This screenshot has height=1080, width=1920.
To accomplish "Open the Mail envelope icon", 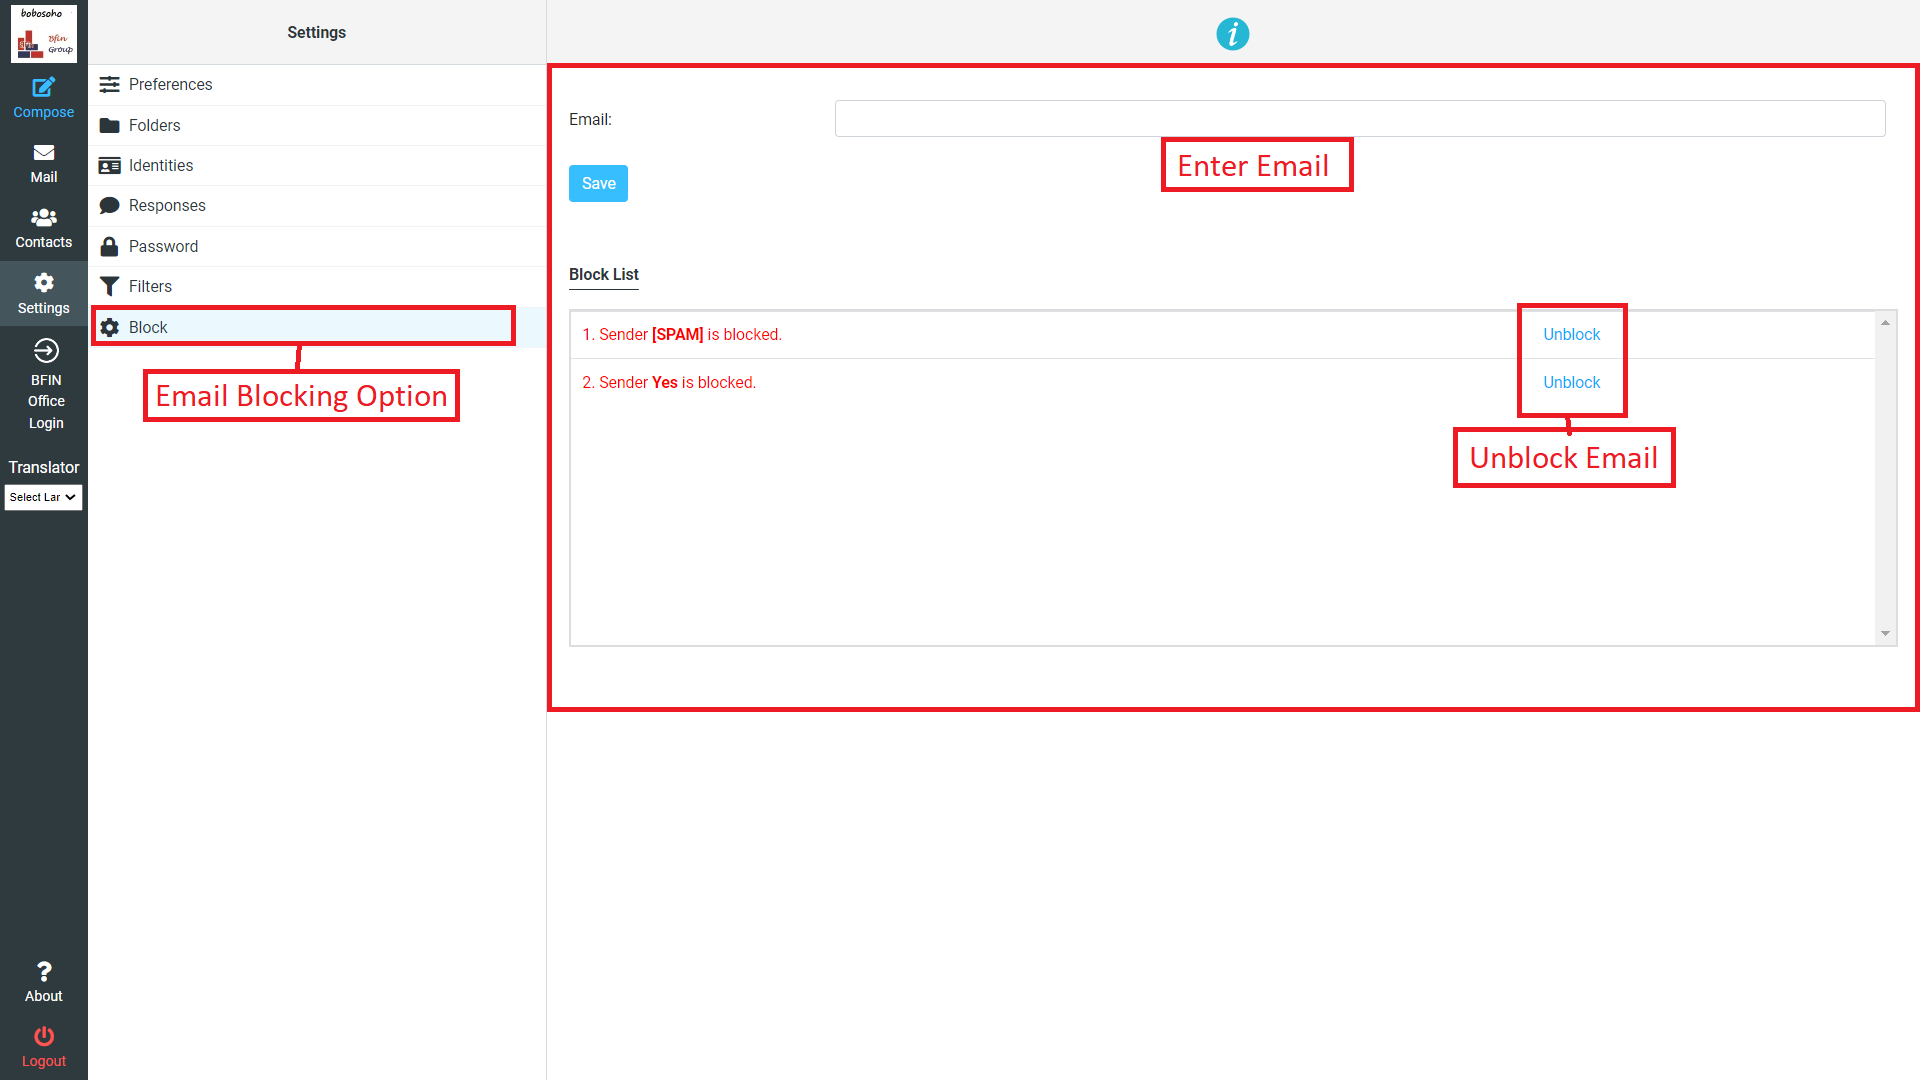I will pos(43,153).
